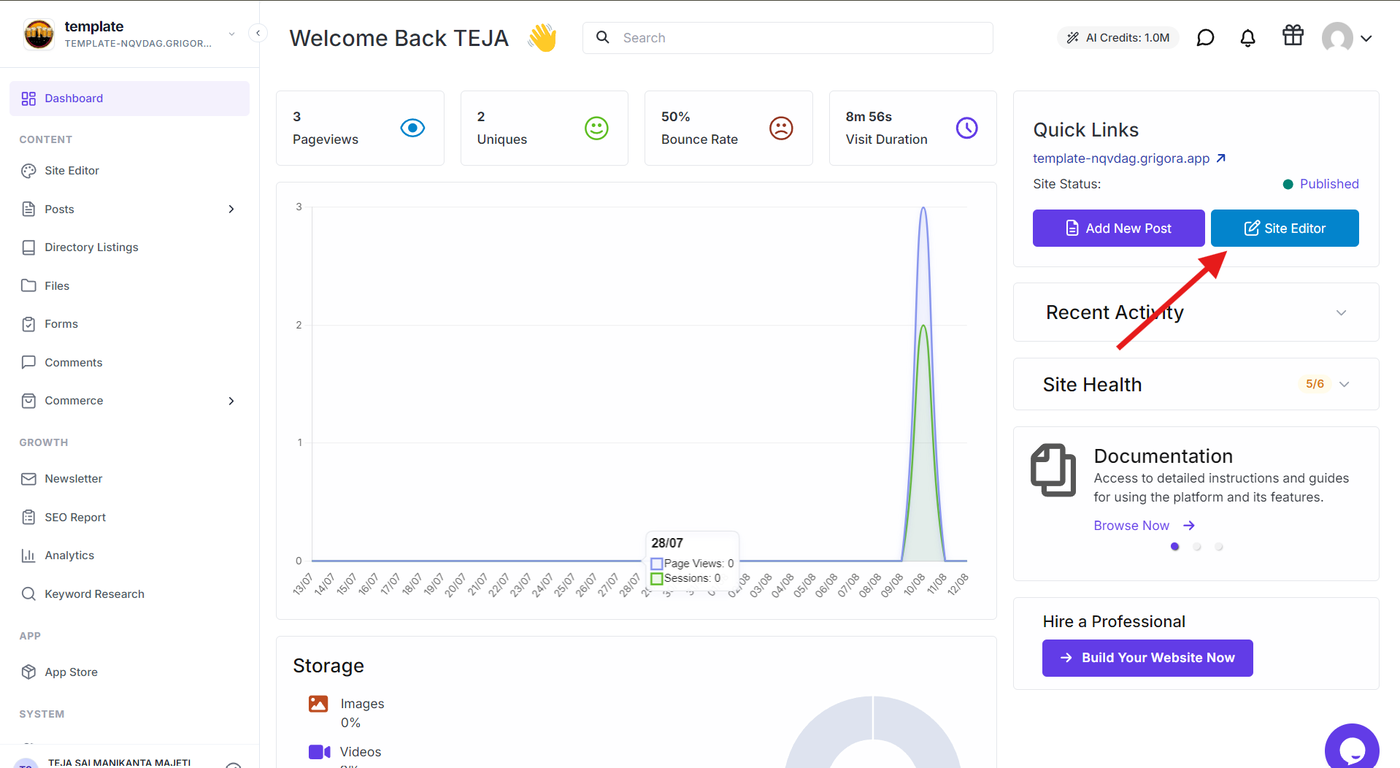This screenshot has height=768, width=1400.
Task: Click into the Search field
Action: (788, 38)
